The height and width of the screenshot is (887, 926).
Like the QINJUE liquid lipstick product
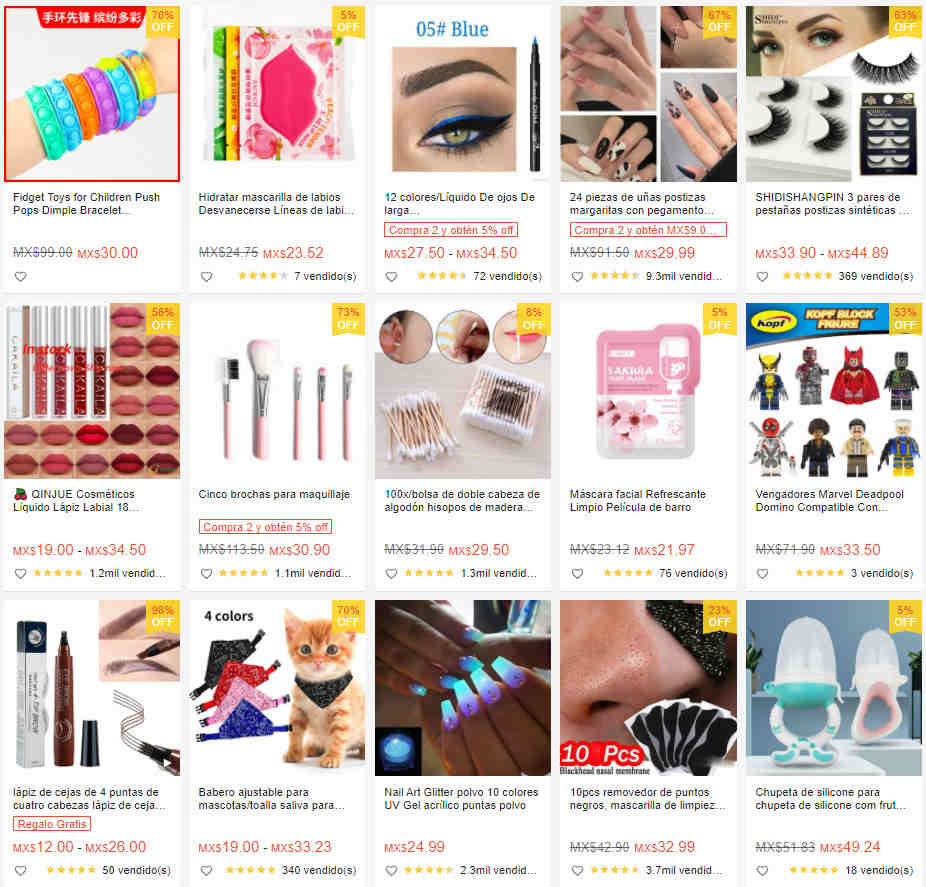pyautogui.click(x=21, y=573)
